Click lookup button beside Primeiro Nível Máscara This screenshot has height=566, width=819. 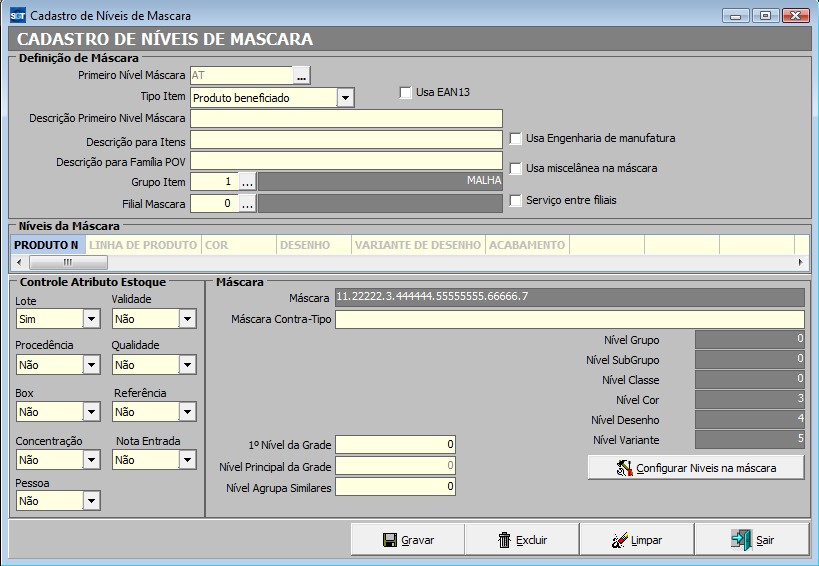point(302,75)
